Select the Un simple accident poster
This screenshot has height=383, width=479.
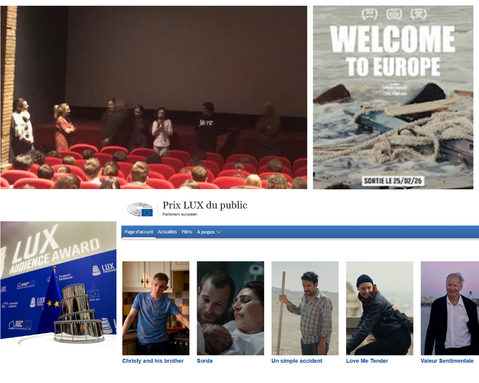pos(305,308)
